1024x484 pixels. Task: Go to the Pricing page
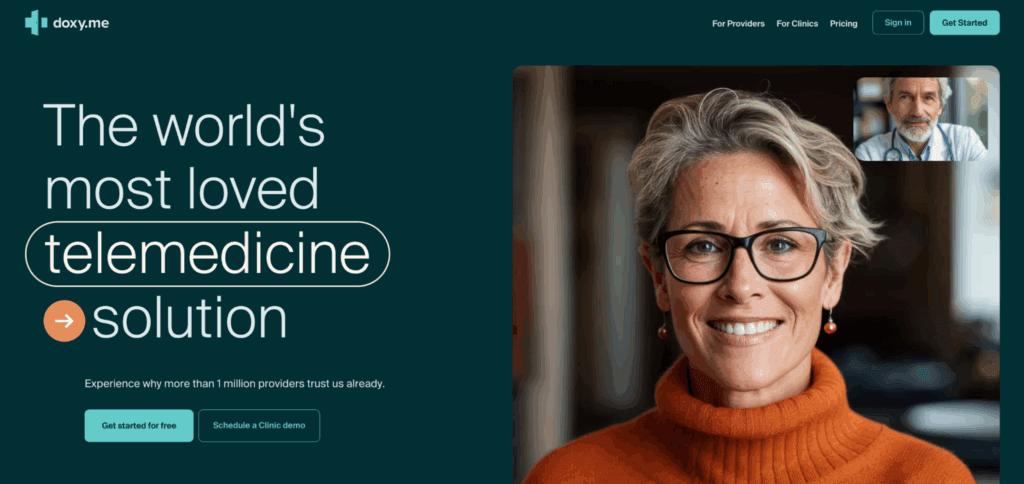pyautogui.click(x=843, y=24)
